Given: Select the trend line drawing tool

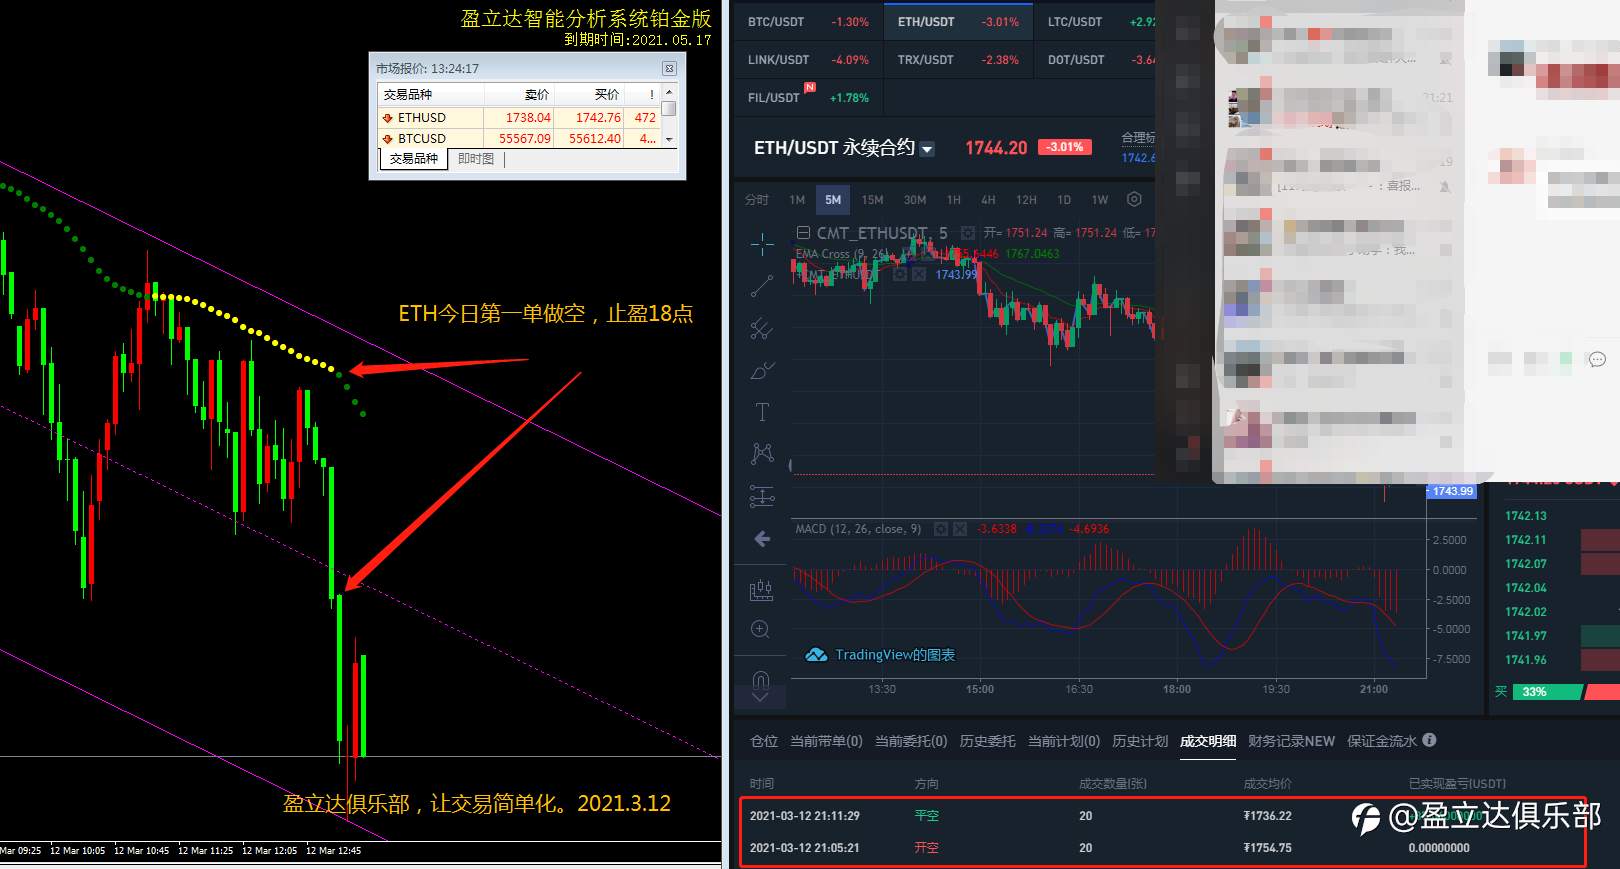Looking at the screenshot, I should tap(762, 286).
